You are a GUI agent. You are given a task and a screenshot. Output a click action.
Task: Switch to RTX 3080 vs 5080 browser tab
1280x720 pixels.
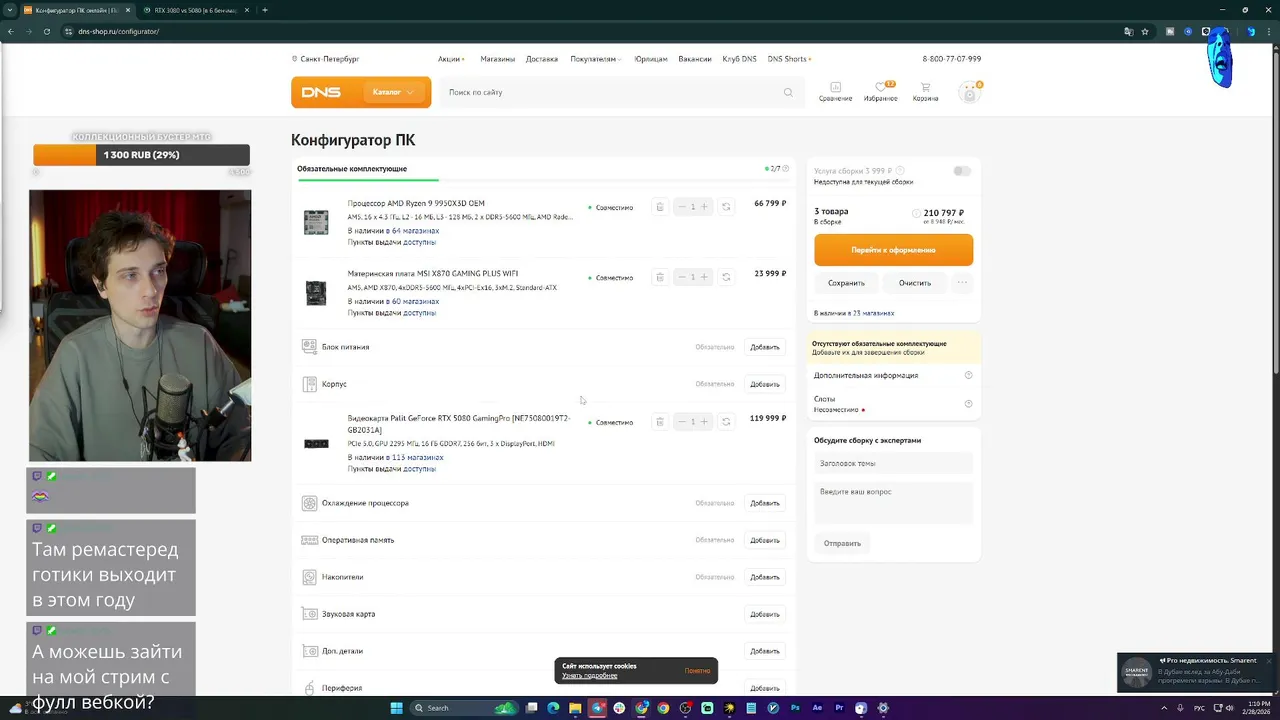tap(195, 10)
